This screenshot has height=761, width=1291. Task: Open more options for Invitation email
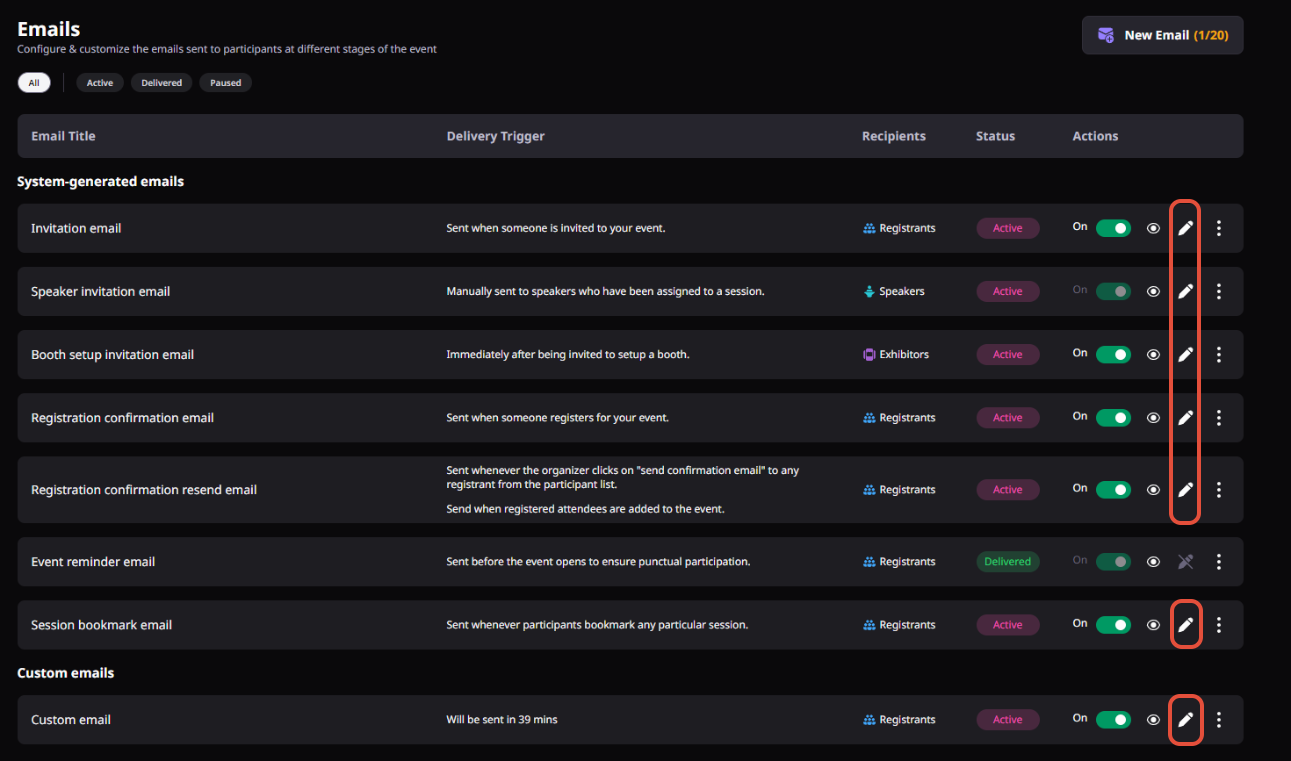[x=1218, y=228]
